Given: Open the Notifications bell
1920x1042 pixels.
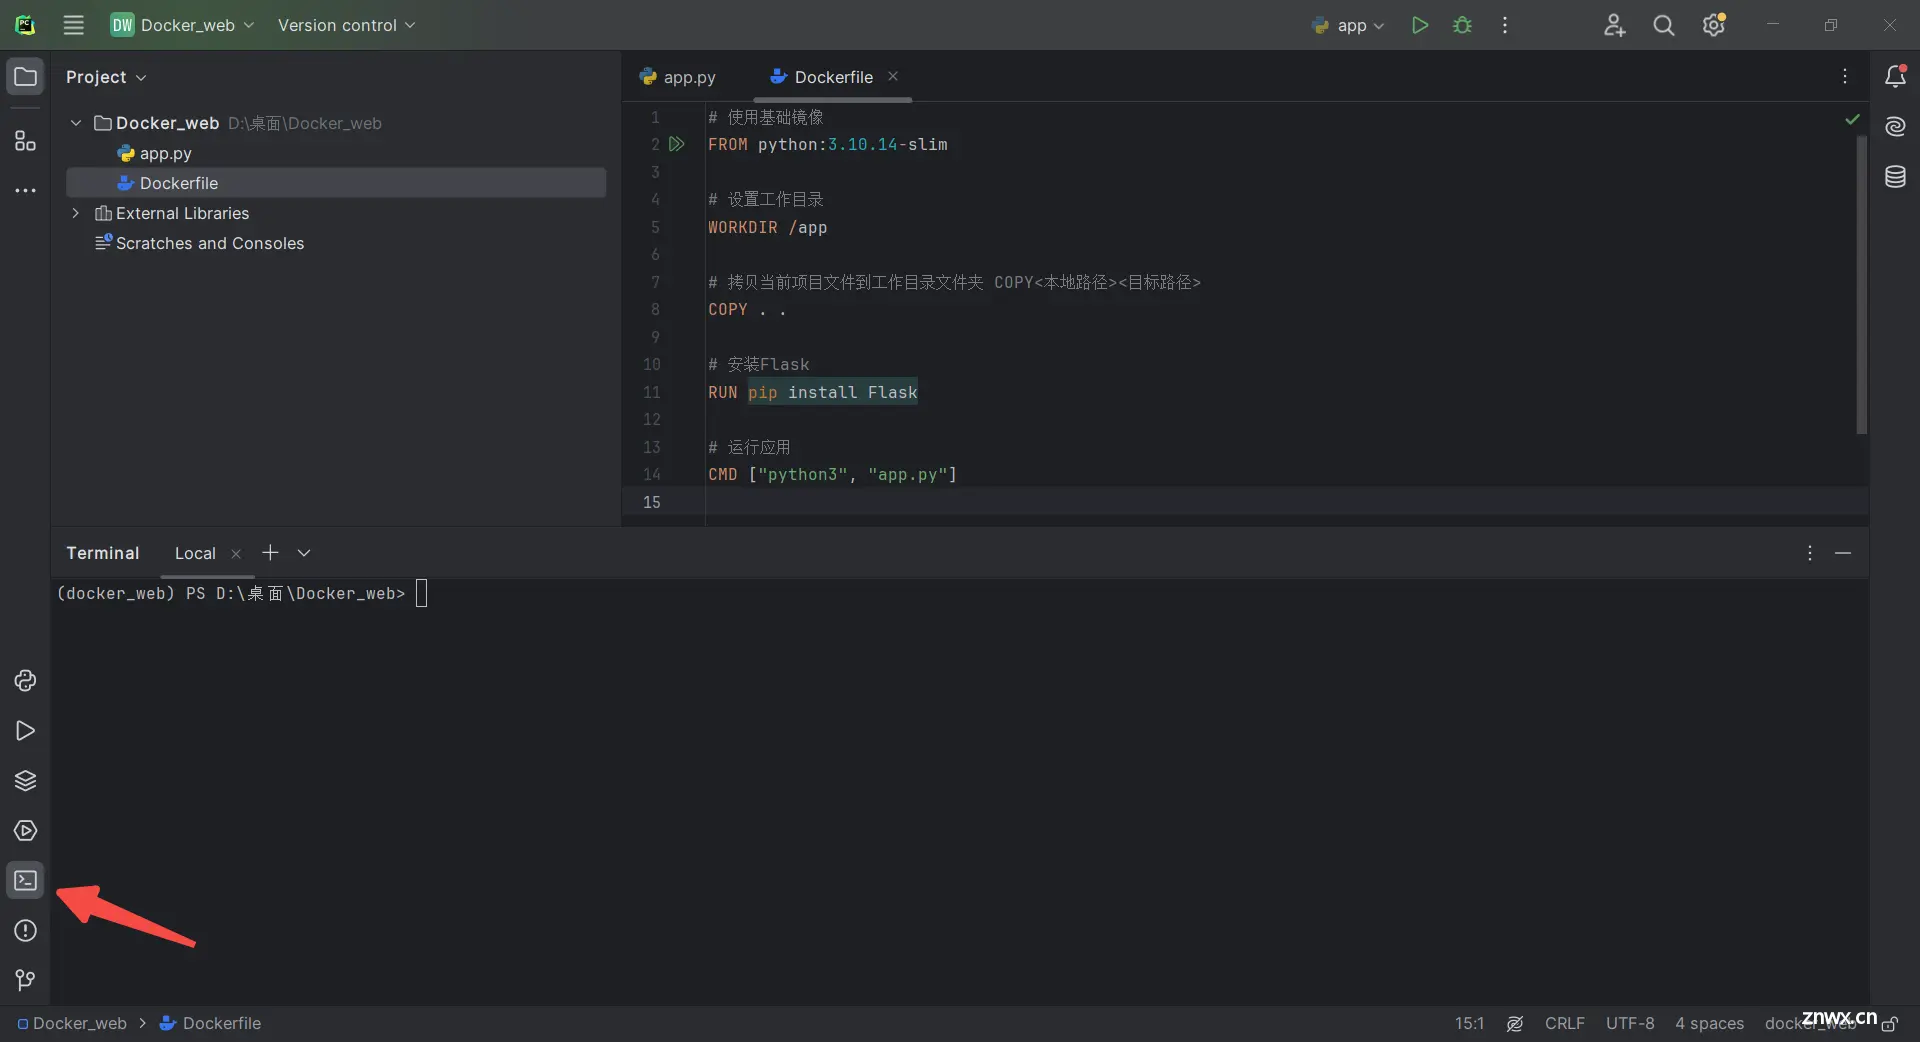Looking at the screenshot, I should (x=1895, y=76).
